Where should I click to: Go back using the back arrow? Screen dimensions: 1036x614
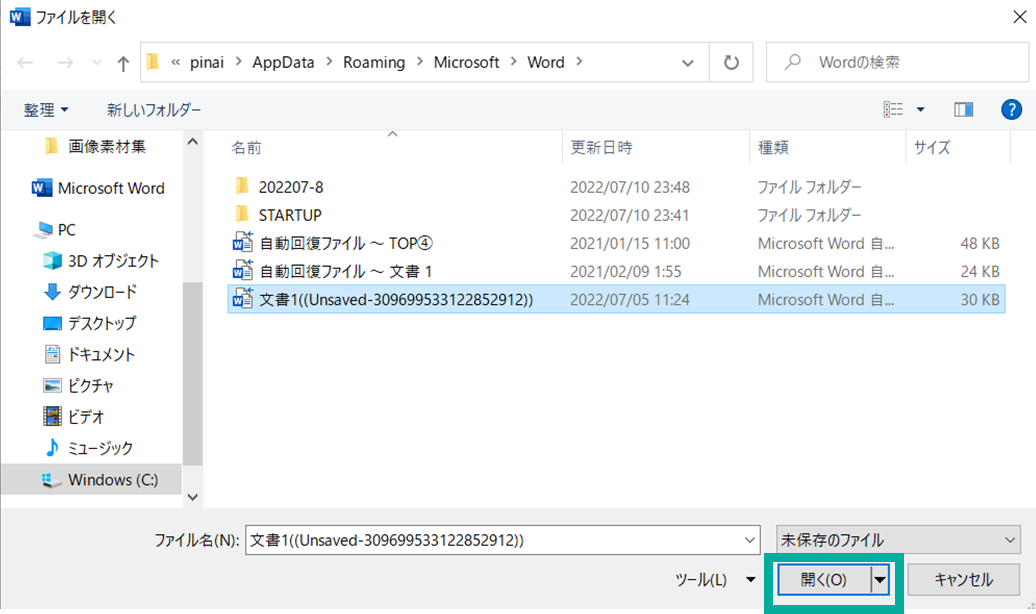pos(25,61)
